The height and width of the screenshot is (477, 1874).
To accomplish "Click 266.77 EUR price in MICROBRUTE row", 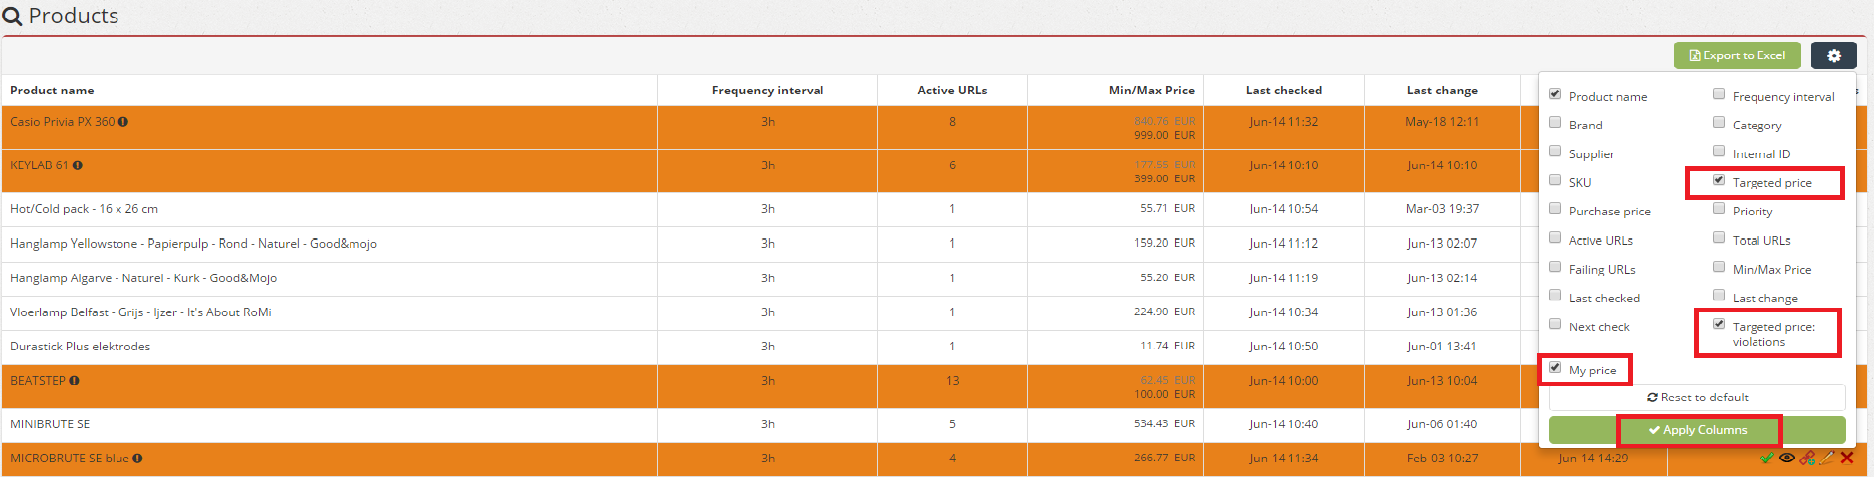I will [1164, 458].
